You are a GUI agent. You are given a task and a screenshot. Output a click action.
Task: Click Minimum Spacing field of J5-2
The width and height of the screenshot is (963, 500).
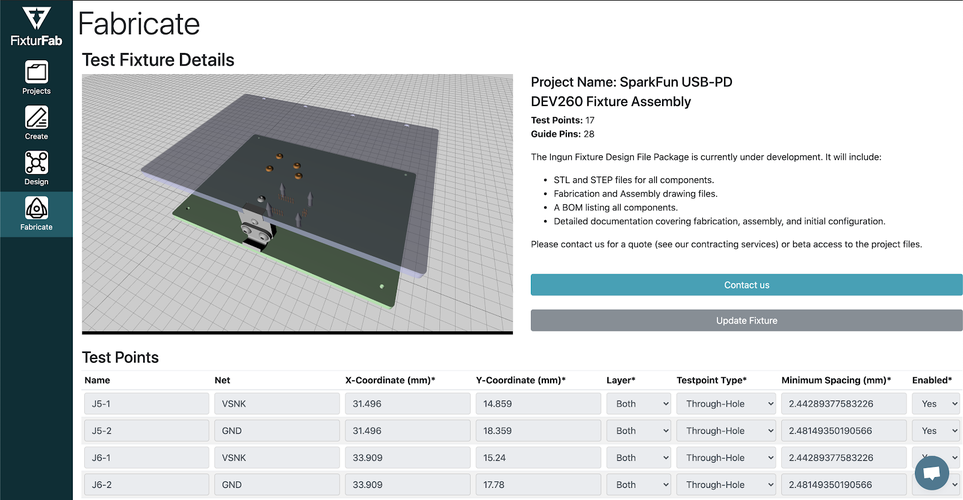click(x=844, y=431)
